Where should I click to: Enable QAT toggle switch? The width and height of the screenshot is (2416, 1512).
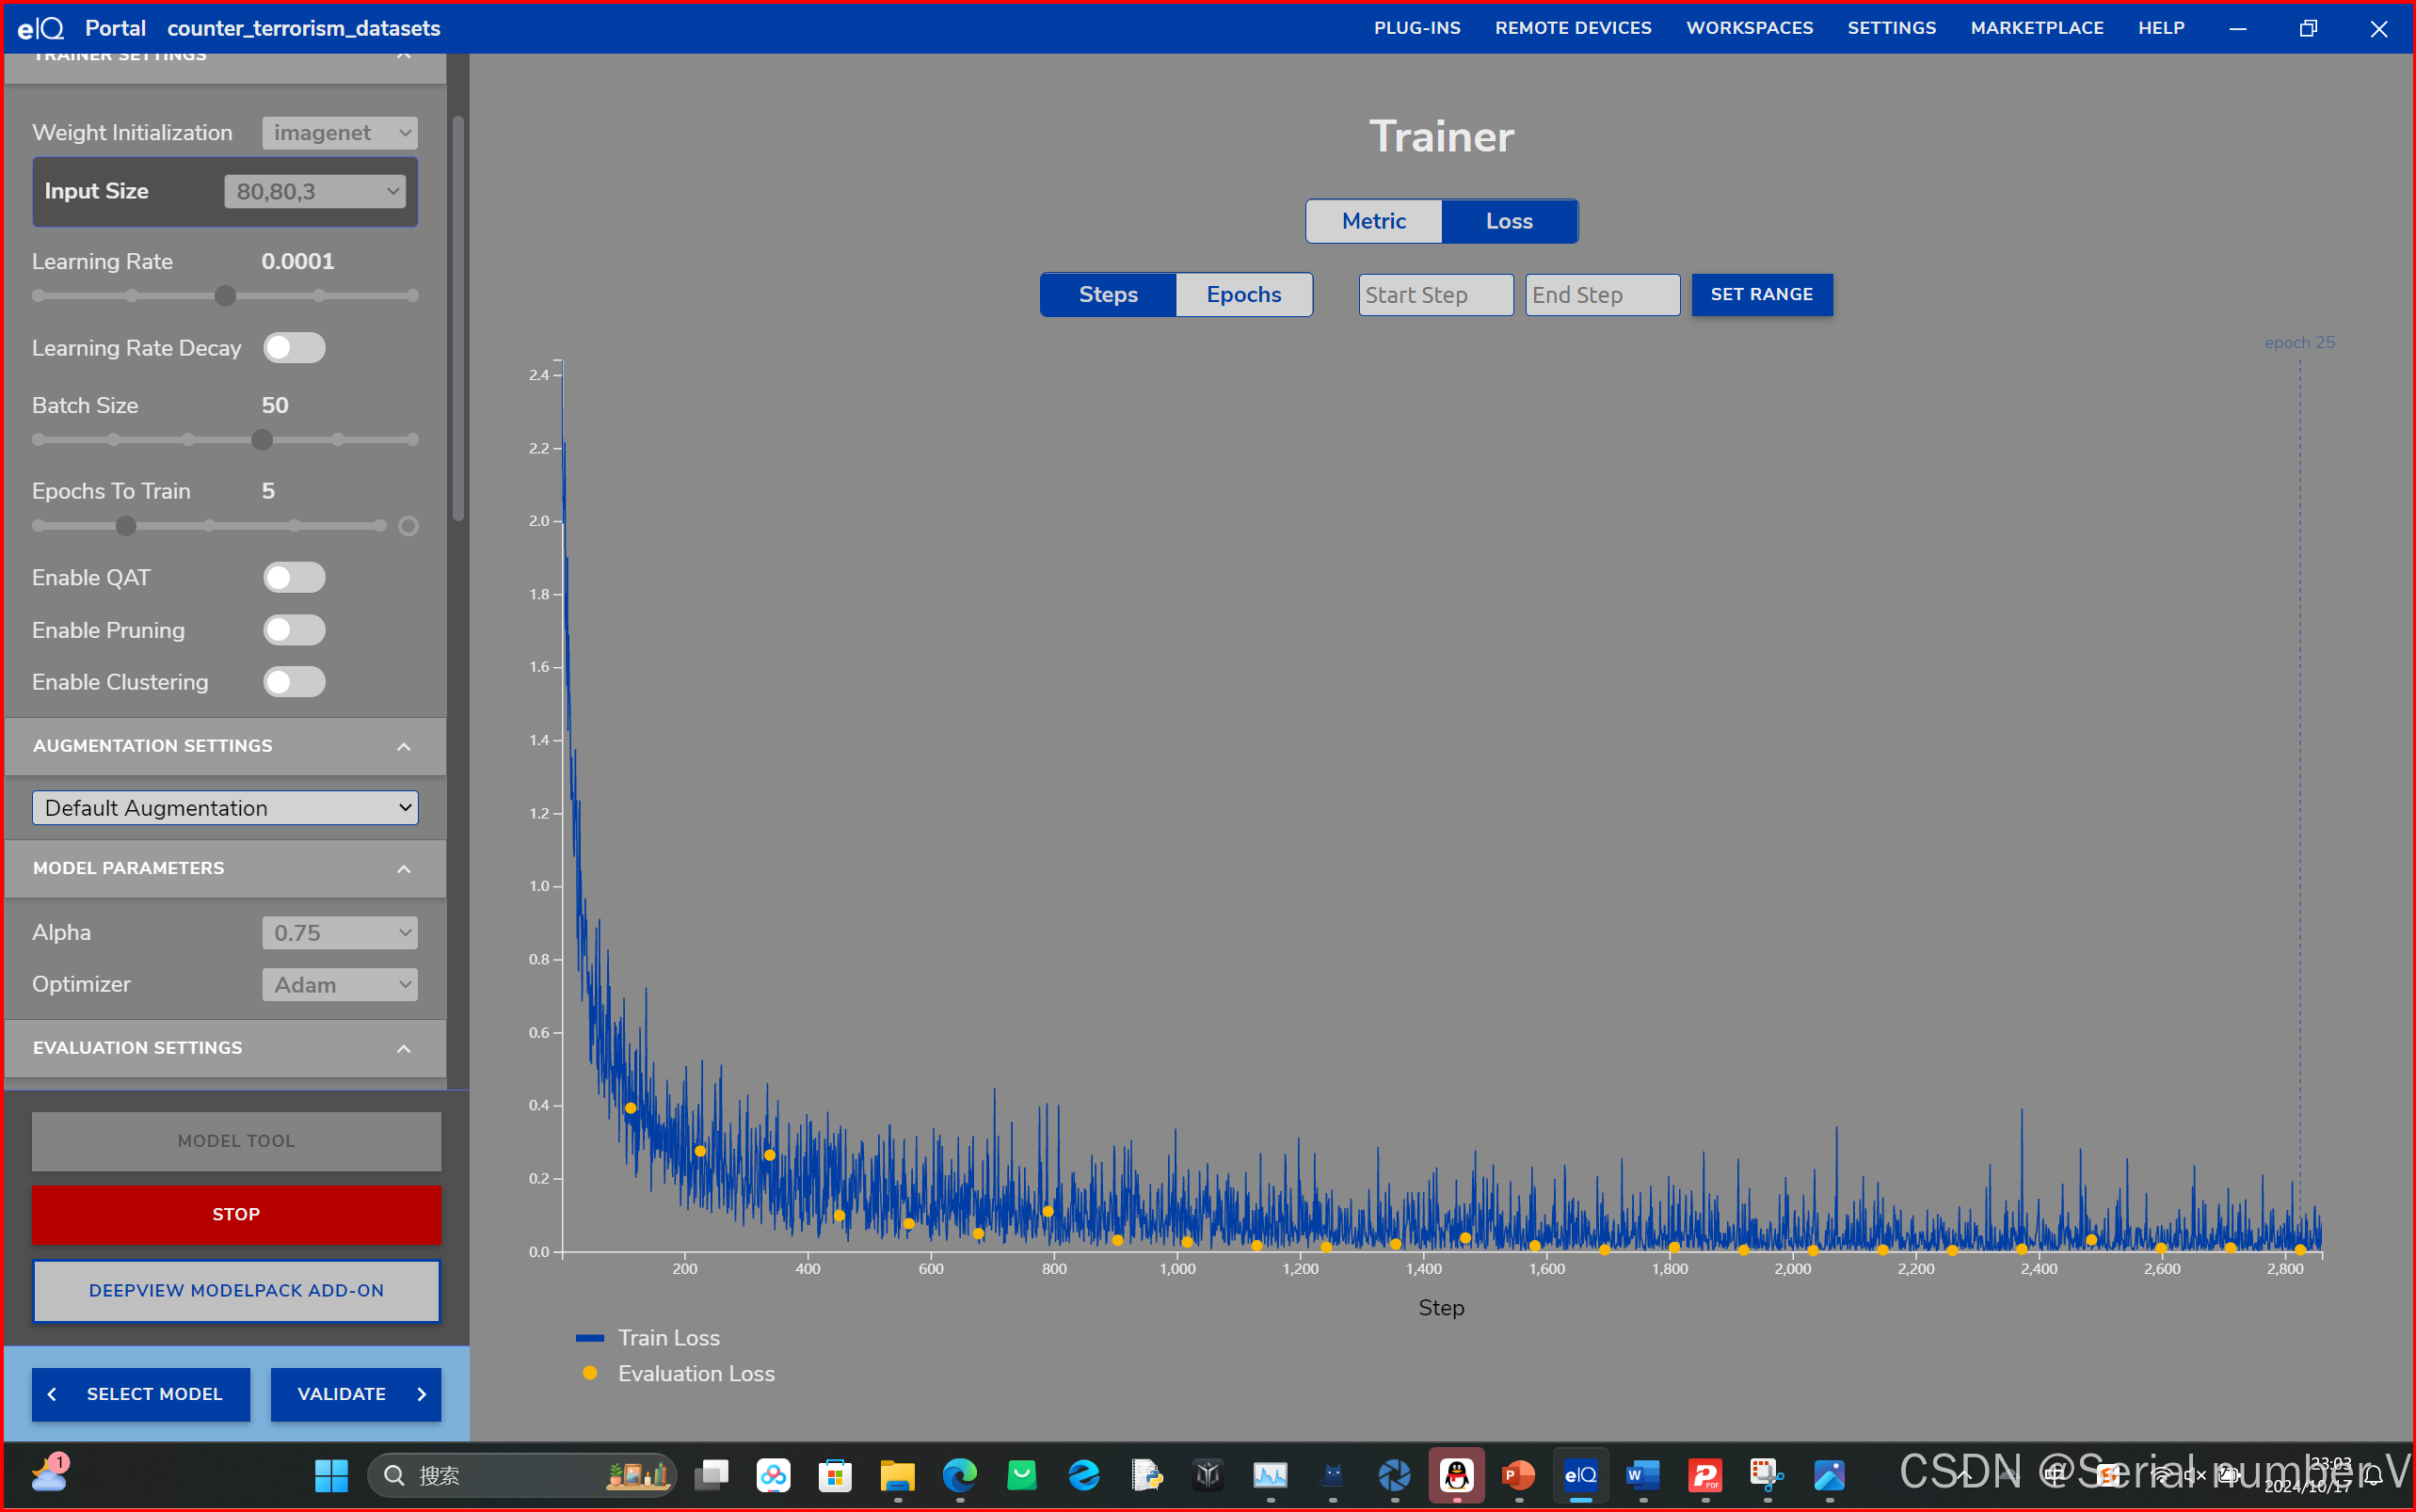tap(294, 578)
